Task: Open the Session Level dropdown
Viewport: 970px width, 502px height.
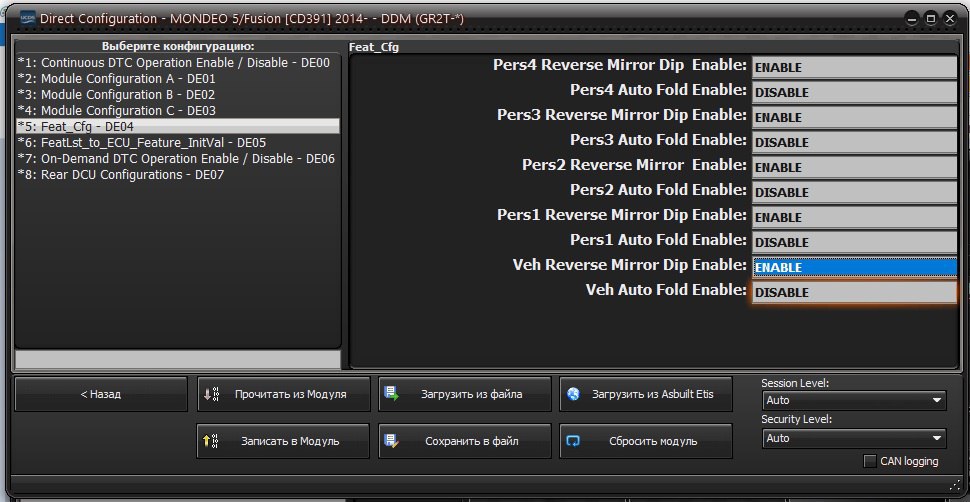Action: tap(853, 400)
